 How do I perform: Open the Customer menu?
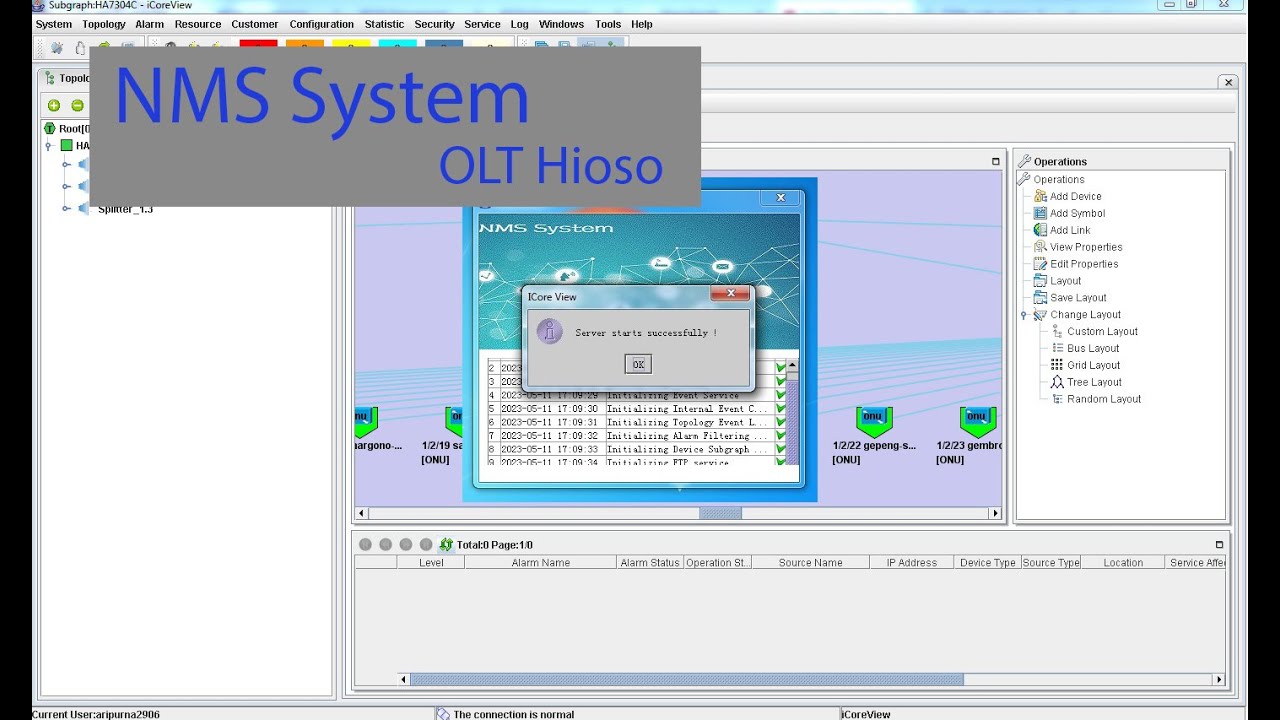[x=255, y=24]
